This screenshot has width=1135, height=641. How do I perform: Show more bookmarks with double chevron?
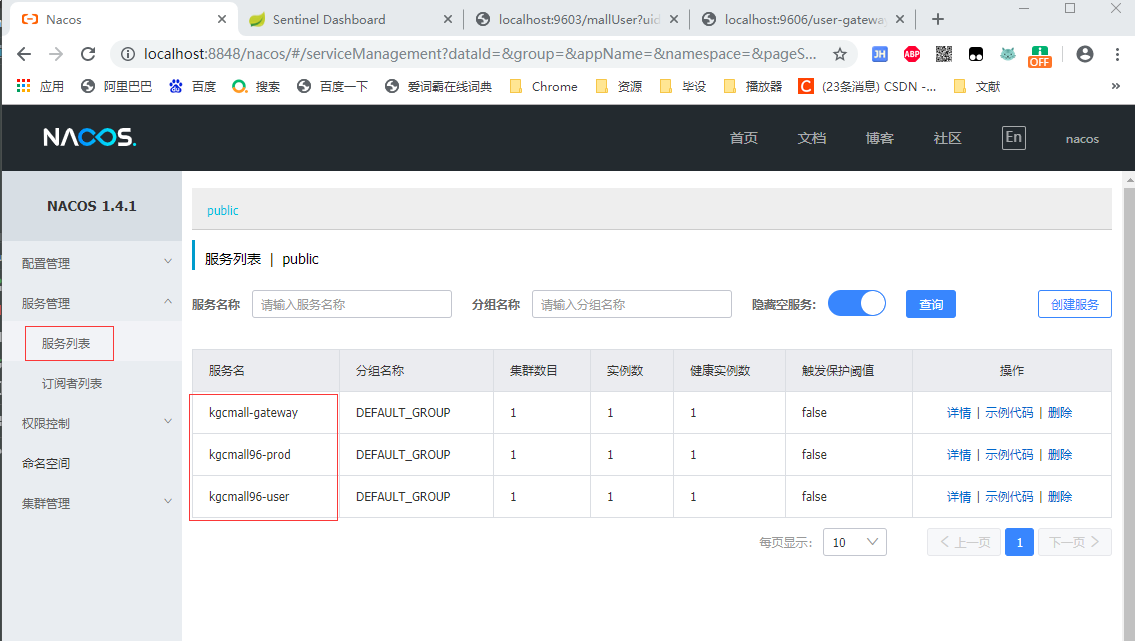click(1115, 87)
